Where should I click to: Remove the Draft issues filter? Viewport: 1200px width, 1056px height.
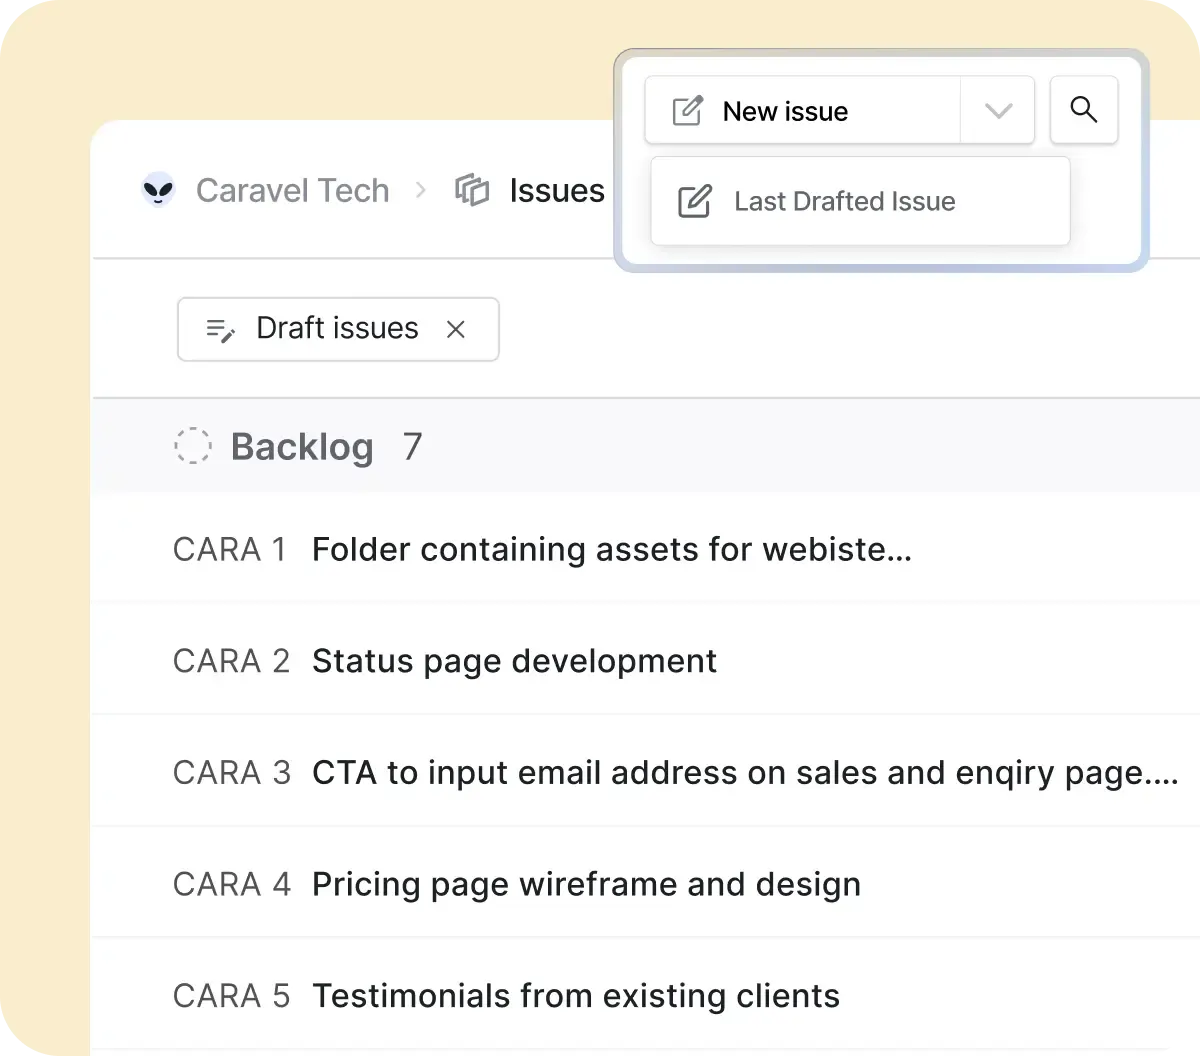pos(456,329)
